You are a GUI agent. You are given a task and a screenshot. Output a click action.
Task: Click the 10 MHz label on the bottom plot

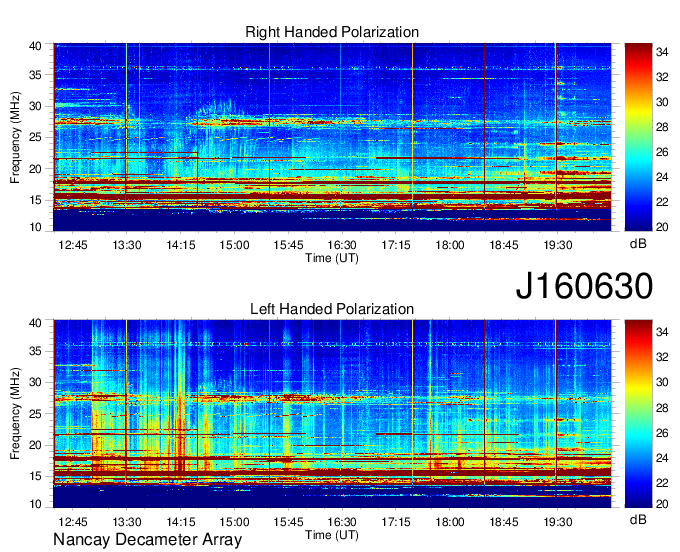point(36,504)
